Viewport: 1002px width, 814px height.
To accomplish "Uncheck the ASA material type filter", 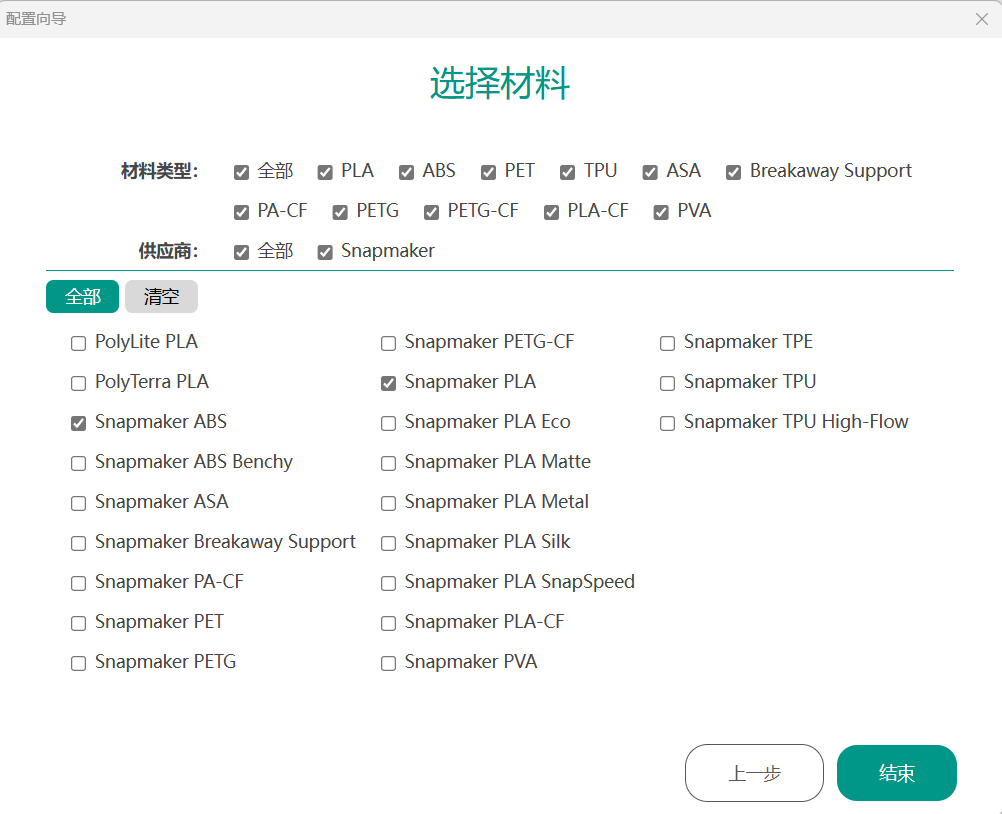I will point(651,173).
